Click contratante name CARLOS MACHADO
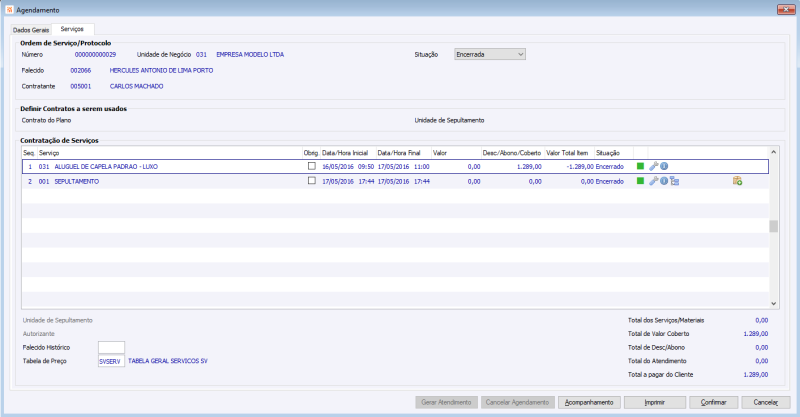800x417 pixels. (x=136, y=86)
